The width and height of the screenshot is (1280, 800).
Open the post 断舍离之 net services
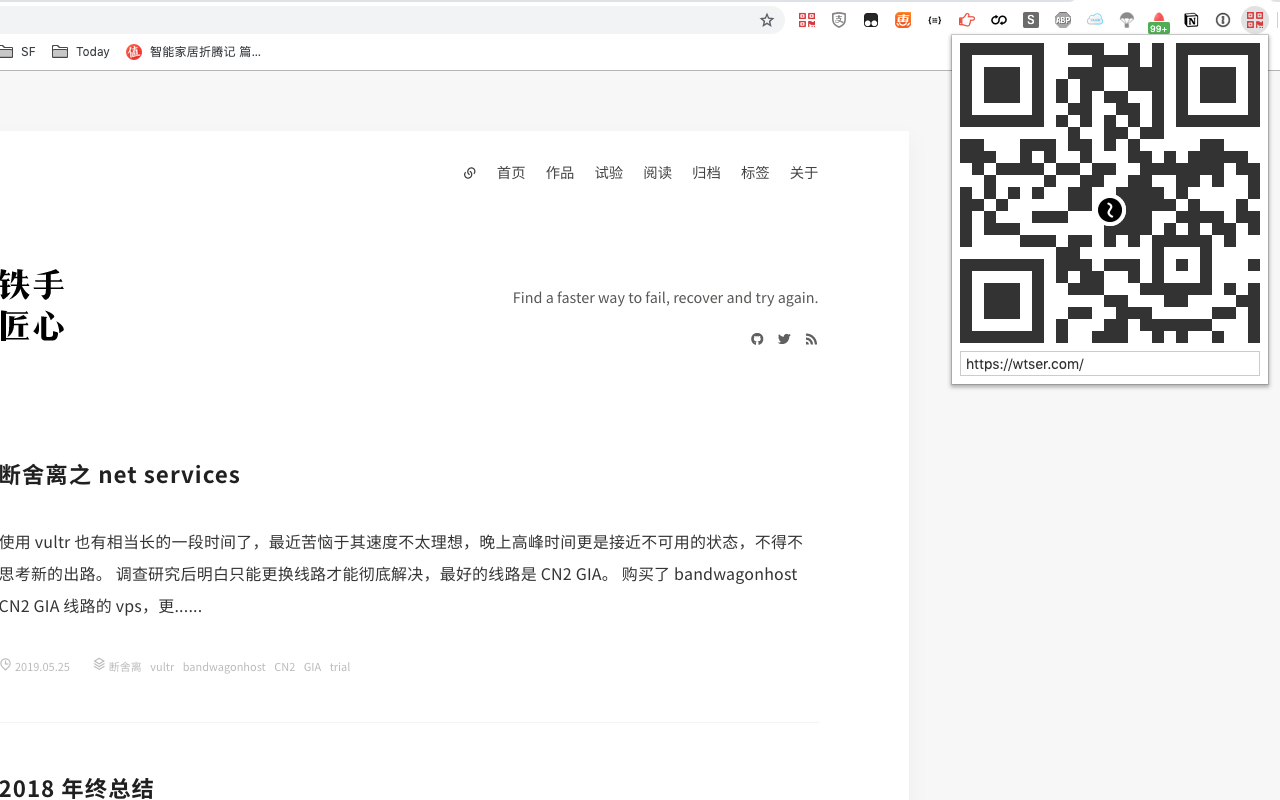[120, 474]
